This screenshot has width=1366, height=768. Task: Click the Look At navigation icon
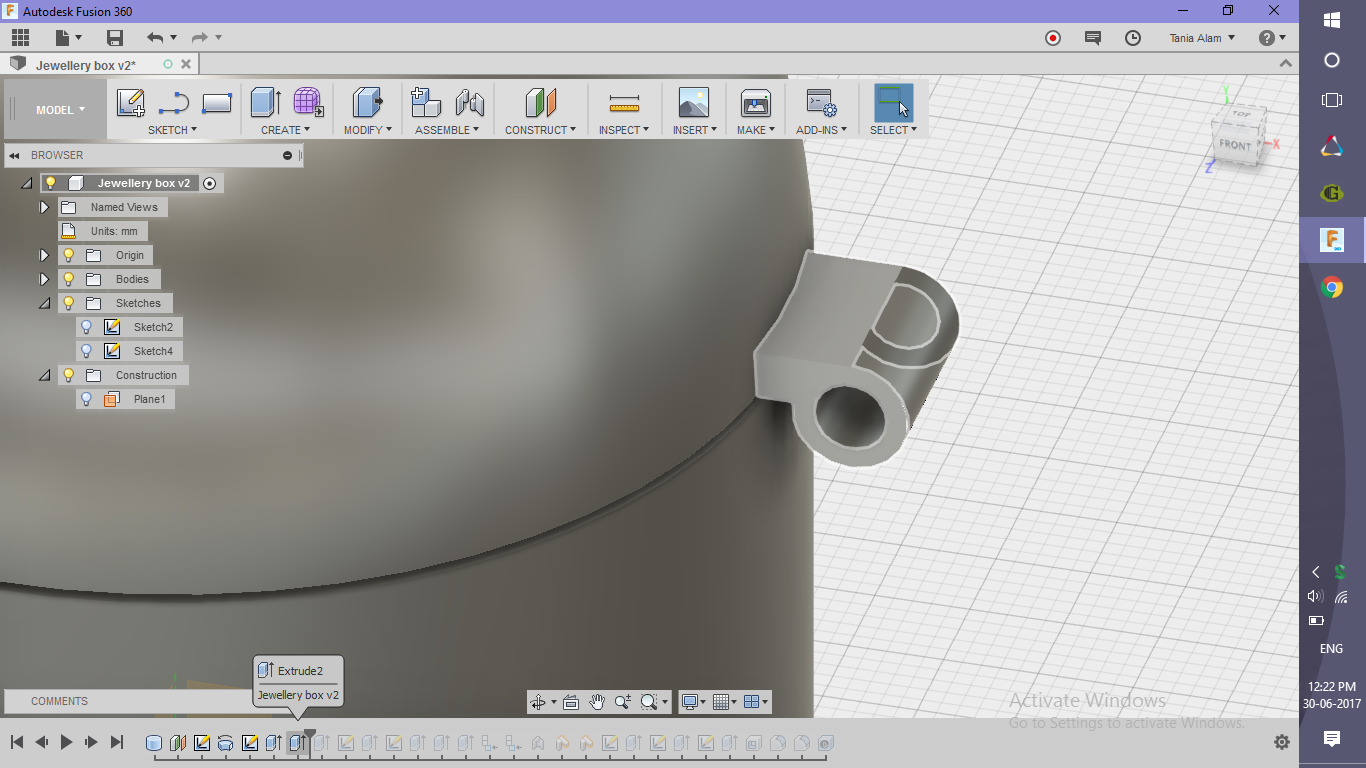tap(571, 702)
